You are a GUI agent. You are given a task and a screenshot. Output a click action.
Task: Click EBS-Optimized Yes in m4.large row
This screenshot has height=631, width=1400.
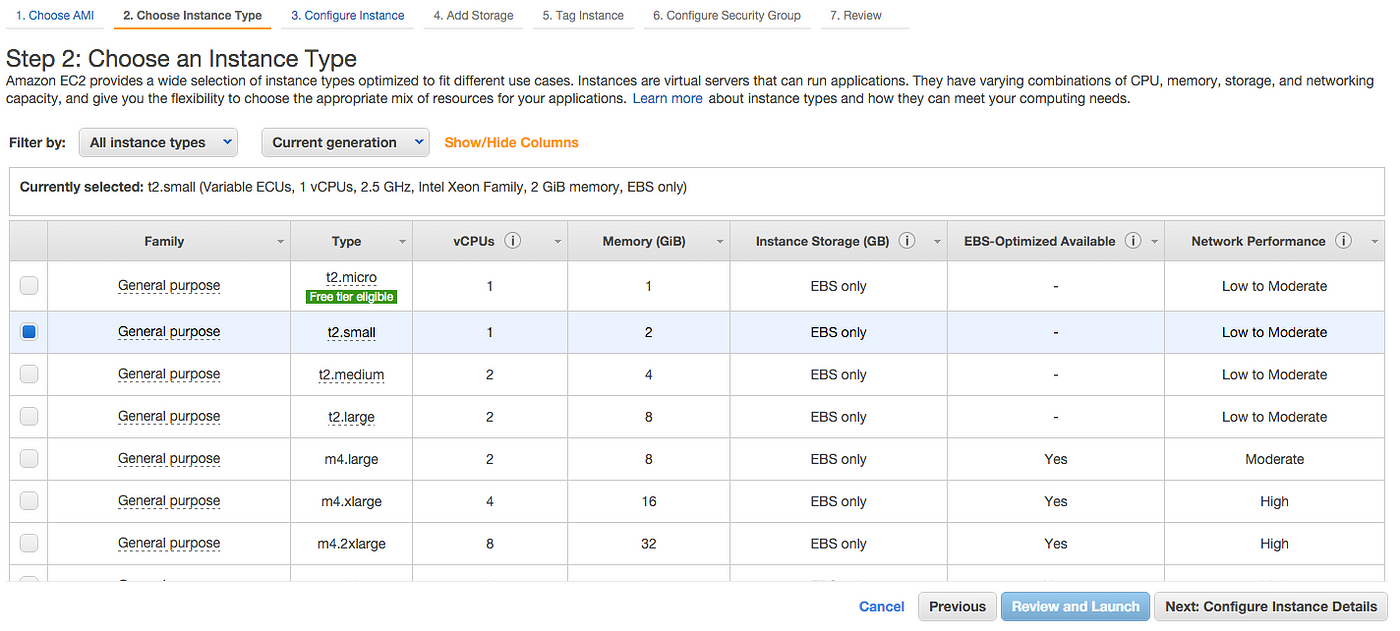(1056, 459)
